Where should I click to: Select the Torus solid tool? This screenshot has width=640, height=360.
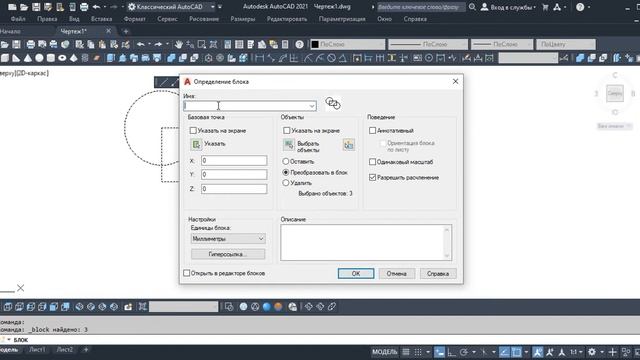tap(62, 58)
